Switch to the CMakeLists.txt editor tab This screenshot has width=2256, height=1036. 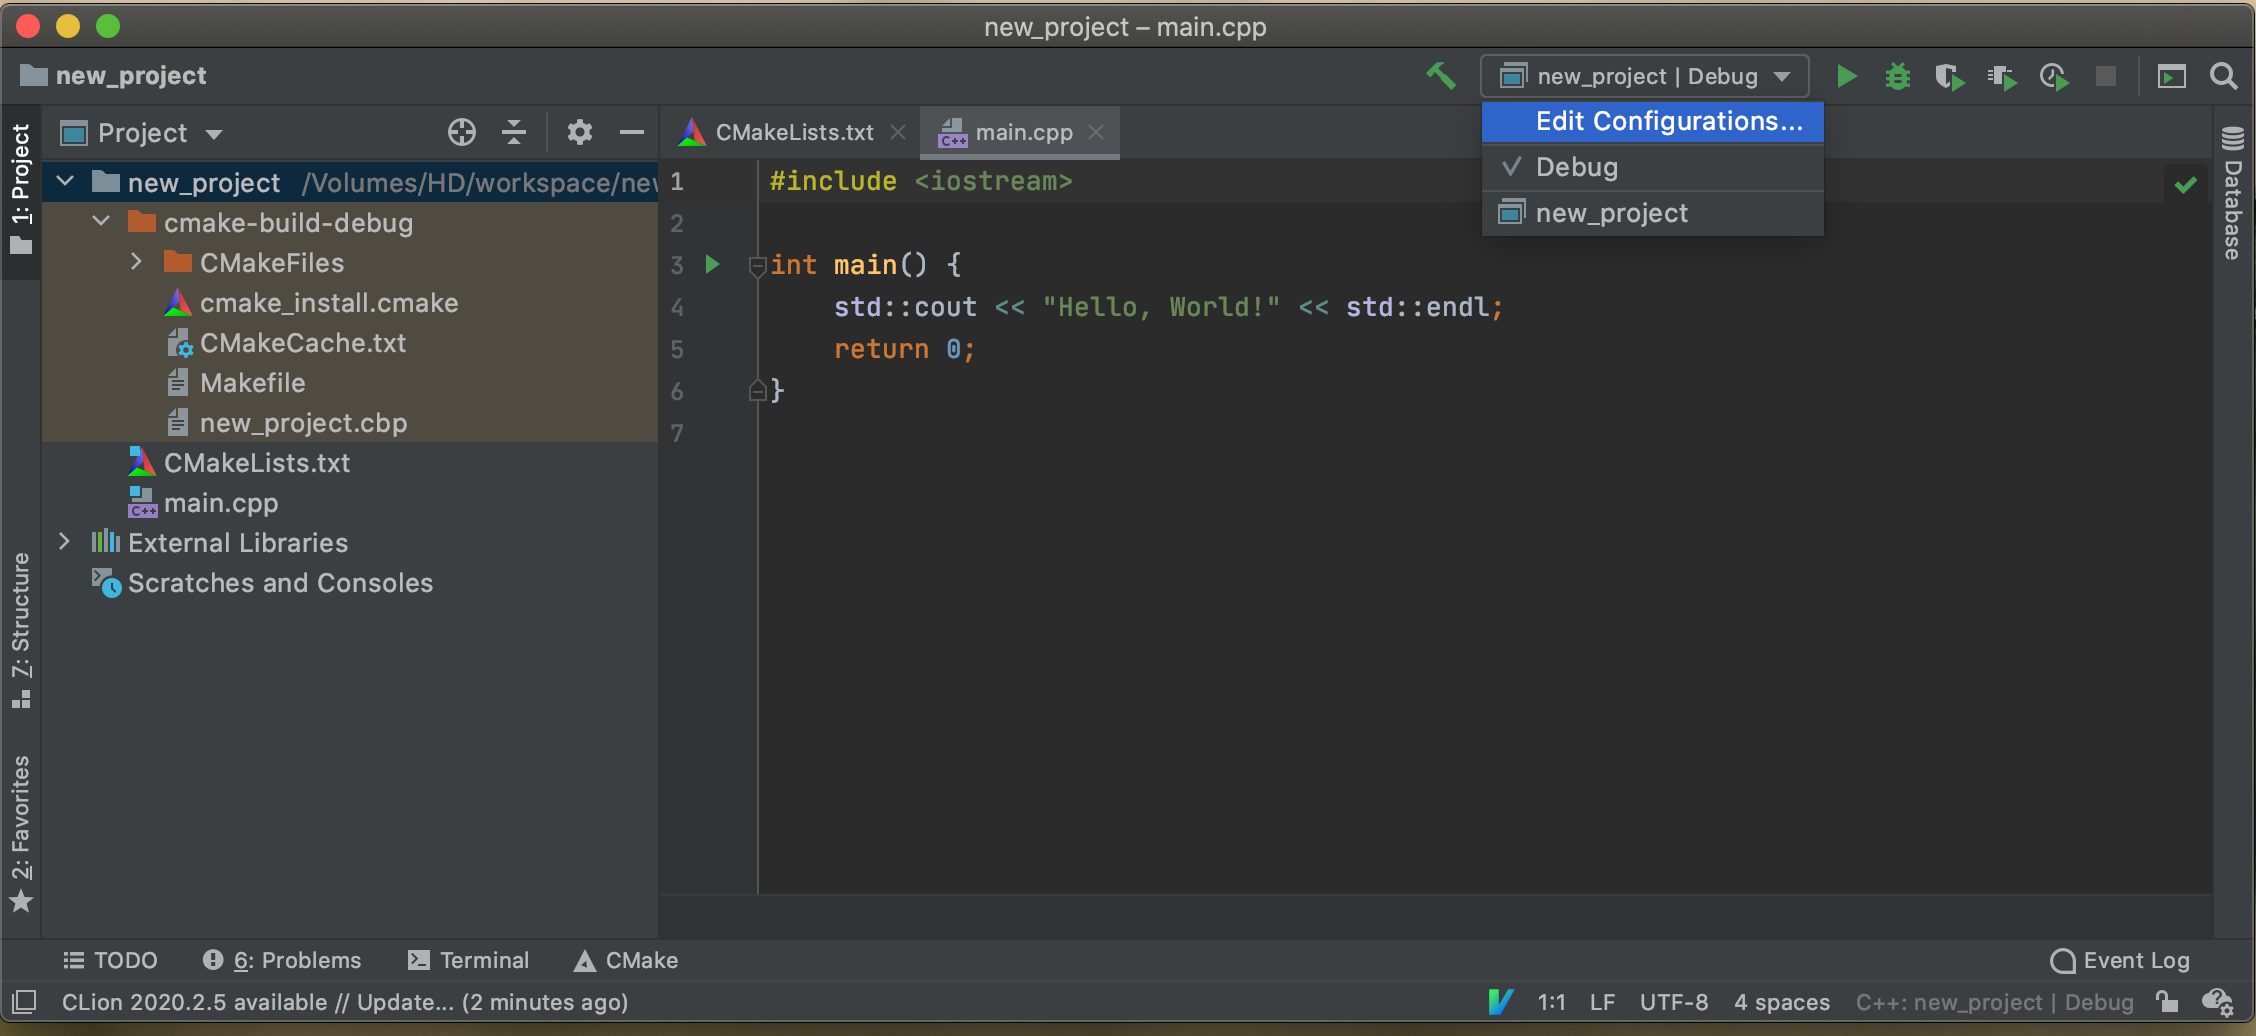tap(794, 132)
